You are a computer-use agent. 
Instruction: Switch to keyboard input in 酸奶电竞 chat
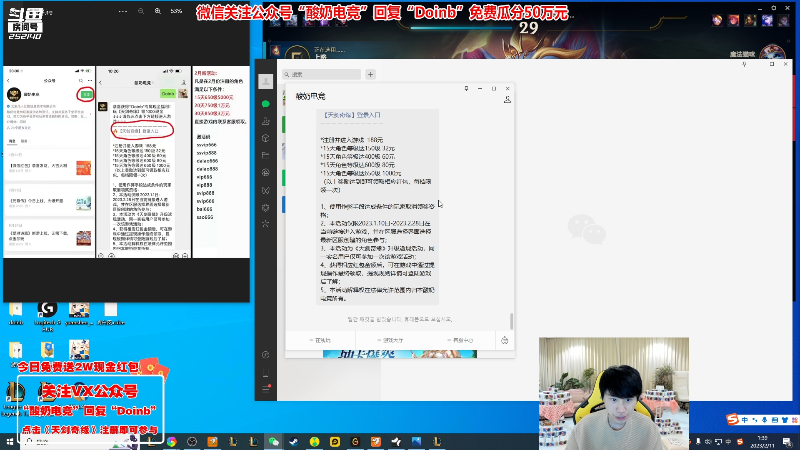tap(505, 340)
